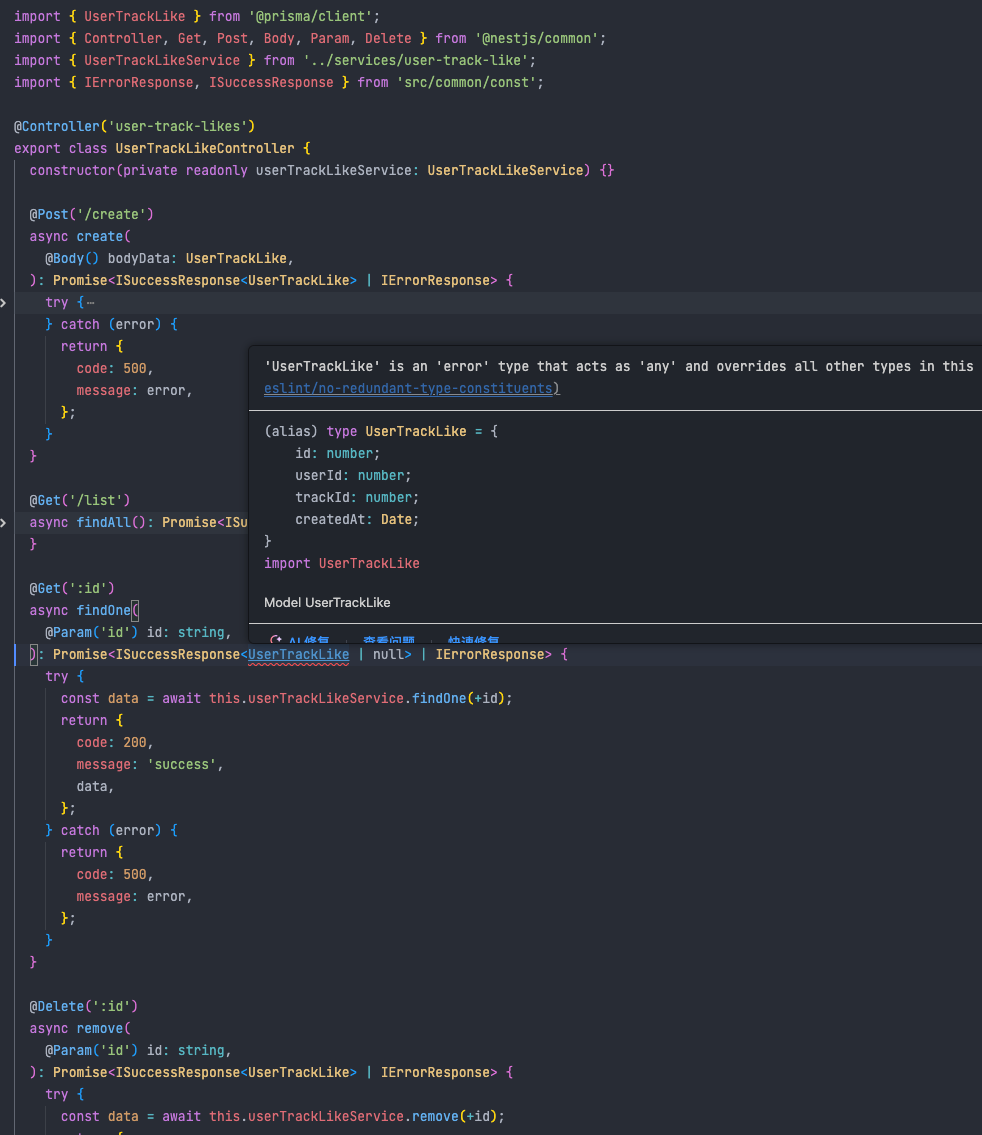Click the constructor keyword
Screen dimensions: 982x1135
pyautogui.click(x=72, y=171)
